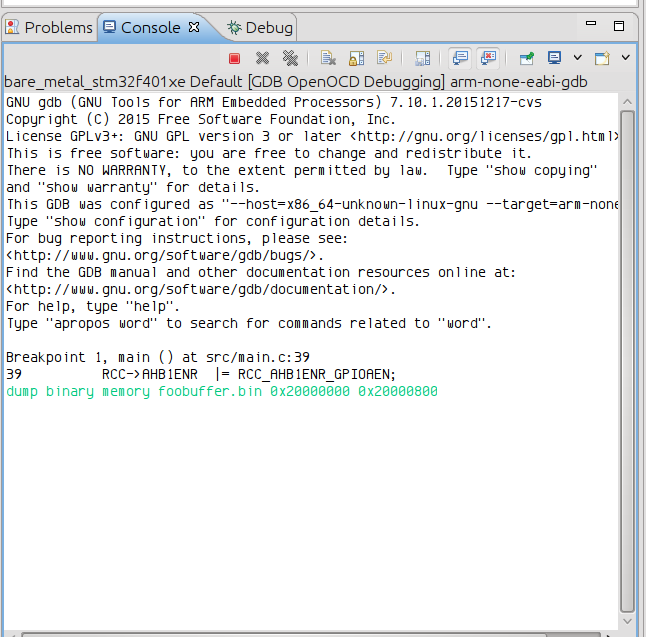
Task: Click the scroll down arrow of console
Action: pos(627,621)
